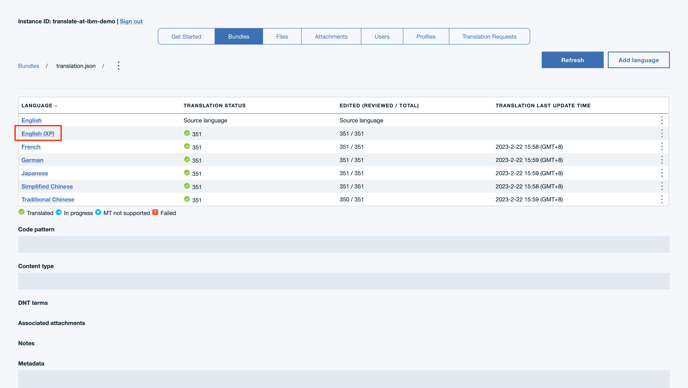Switch to the Get Started tab
Screen dimensions: 688x388
[186, 36]
